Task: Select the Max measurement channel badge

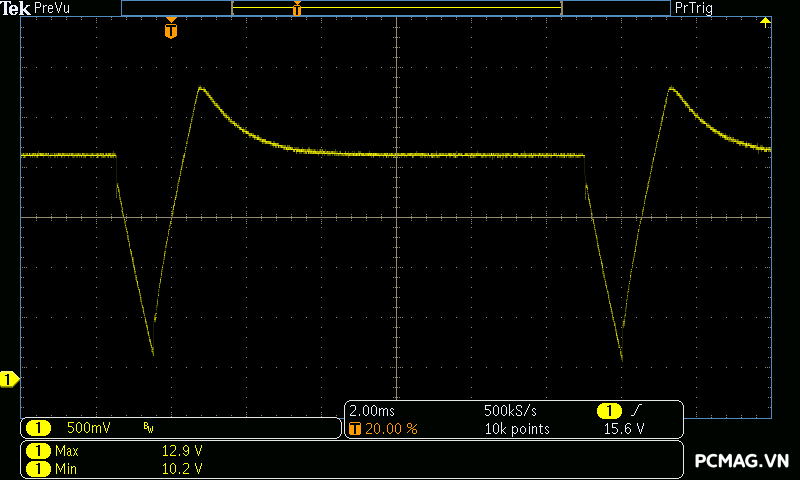Action: [x=37, y=451]
